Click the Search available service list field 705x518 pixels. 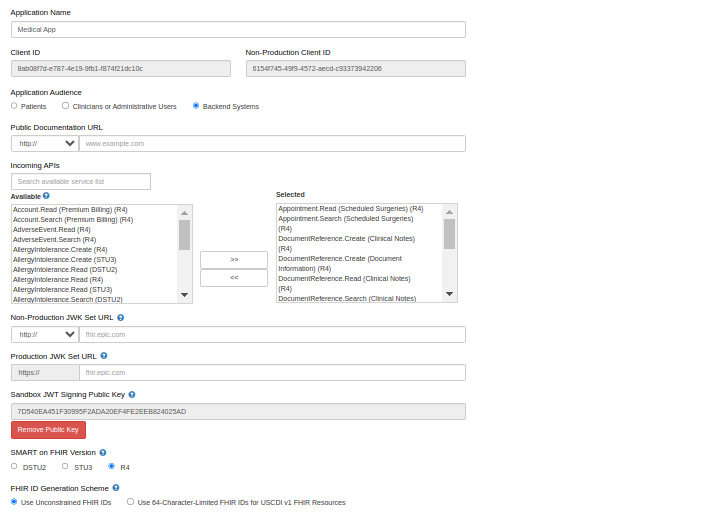[81, 181]
